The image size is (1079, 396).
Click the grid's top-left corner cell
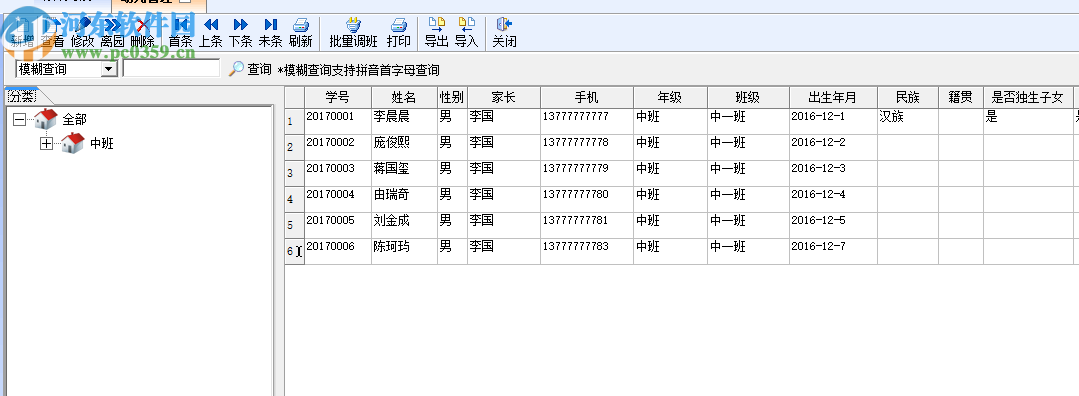point(295,97)
